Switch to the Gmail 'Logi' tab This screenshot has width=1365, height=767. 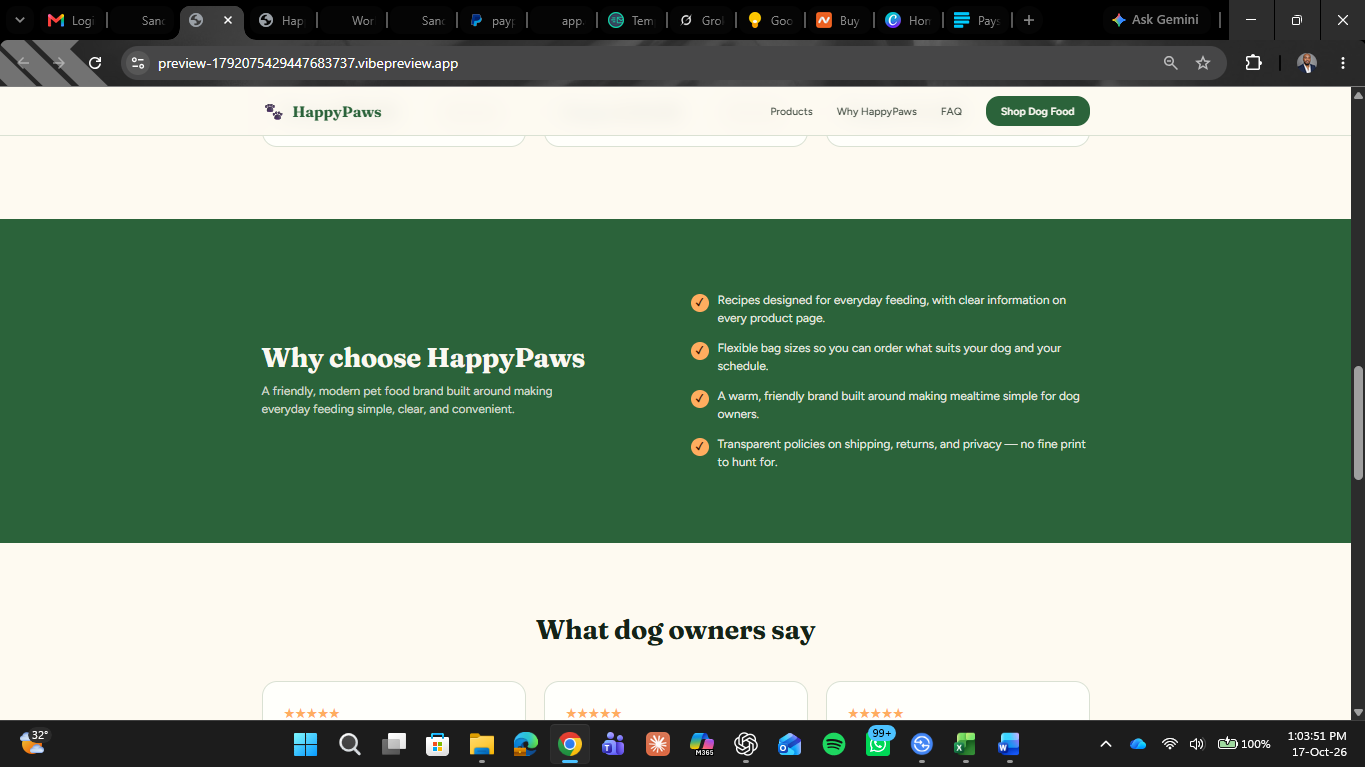[x=72, y=20]
